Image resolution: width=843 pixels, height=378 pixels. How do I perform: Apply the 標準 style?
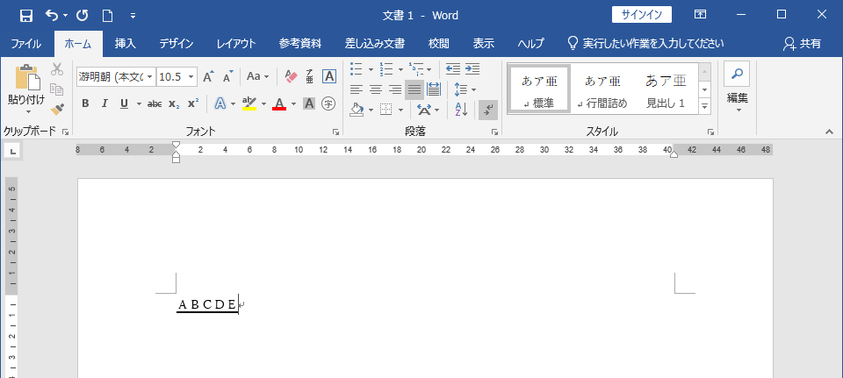[540, 88]
